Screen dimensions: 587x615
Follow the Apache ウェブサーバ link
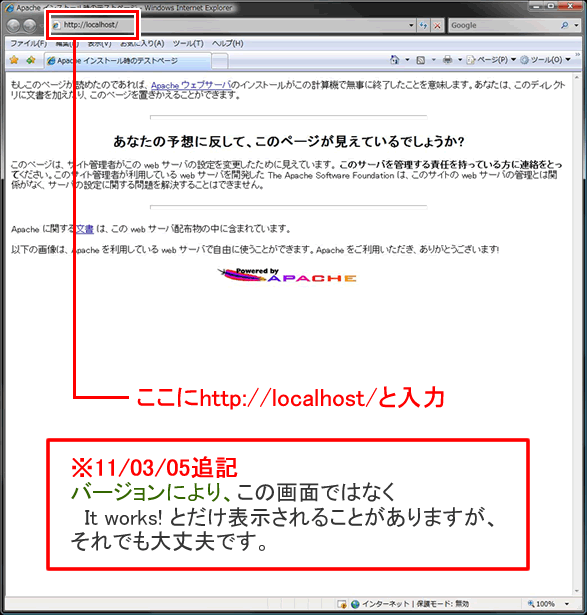(x=191, y=85)
